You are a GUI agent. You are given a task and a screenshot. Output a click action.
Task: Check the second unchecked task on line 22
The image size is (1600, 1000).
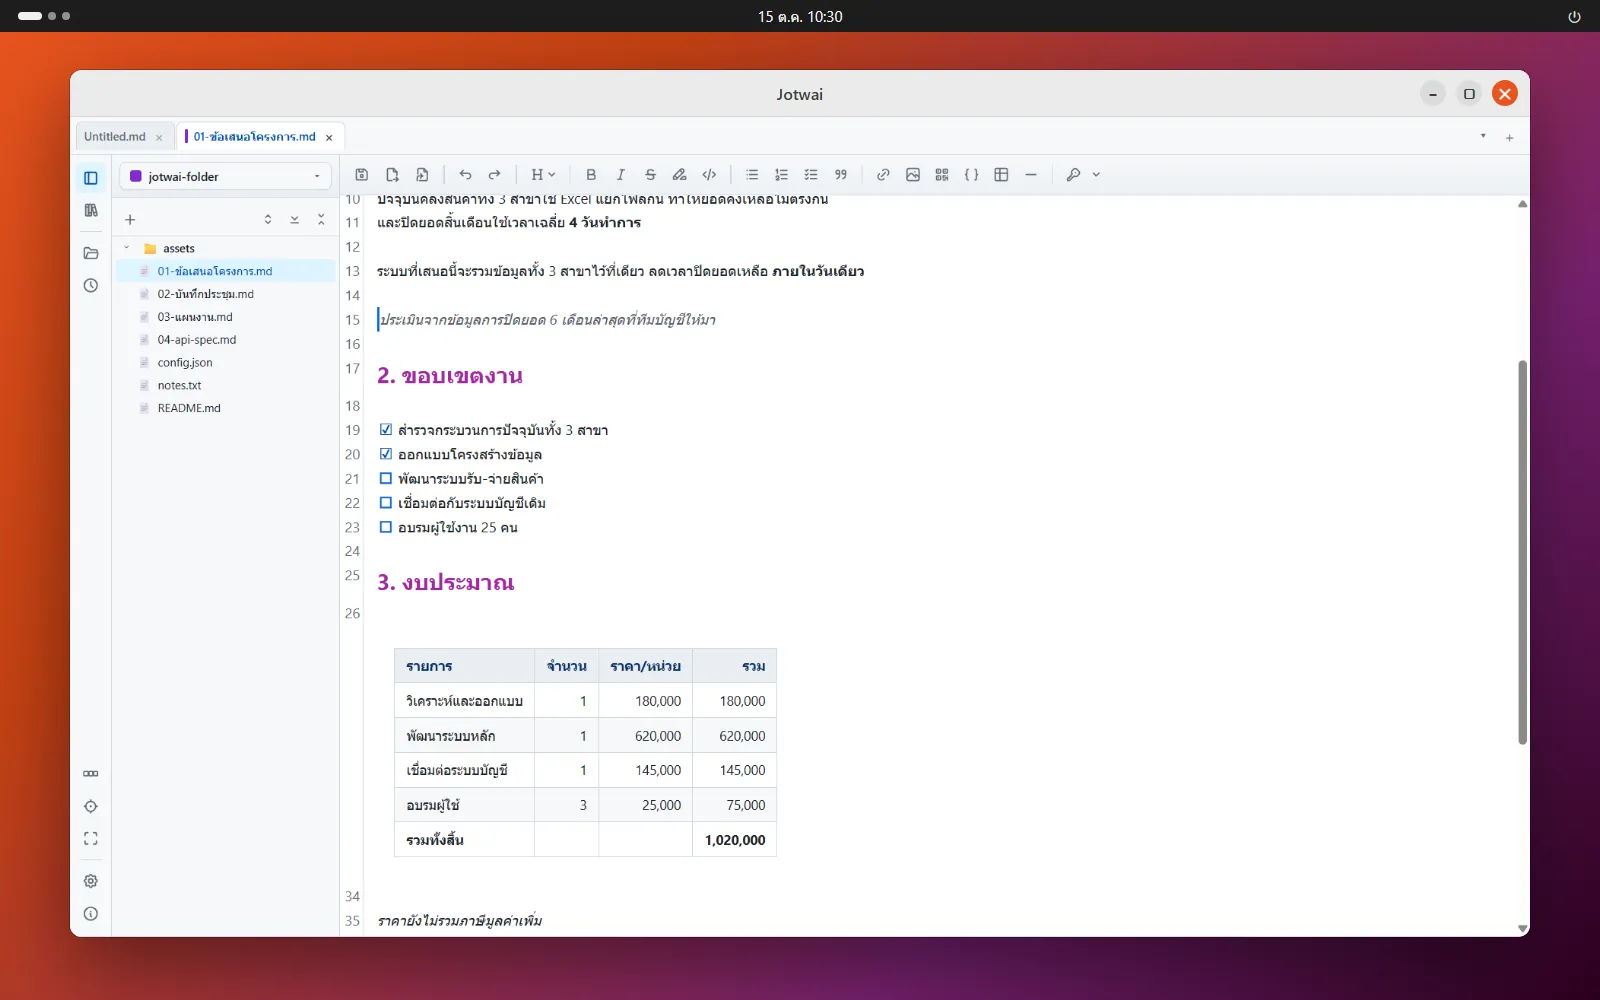(386, 503)
